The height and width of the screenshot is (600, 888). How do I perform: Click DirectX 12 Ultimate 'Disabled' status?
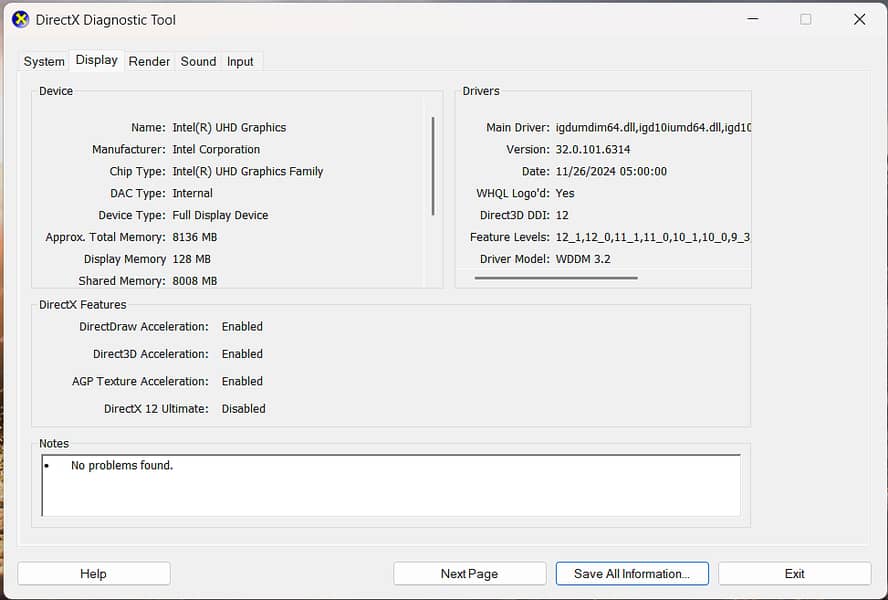coord(243,408)
